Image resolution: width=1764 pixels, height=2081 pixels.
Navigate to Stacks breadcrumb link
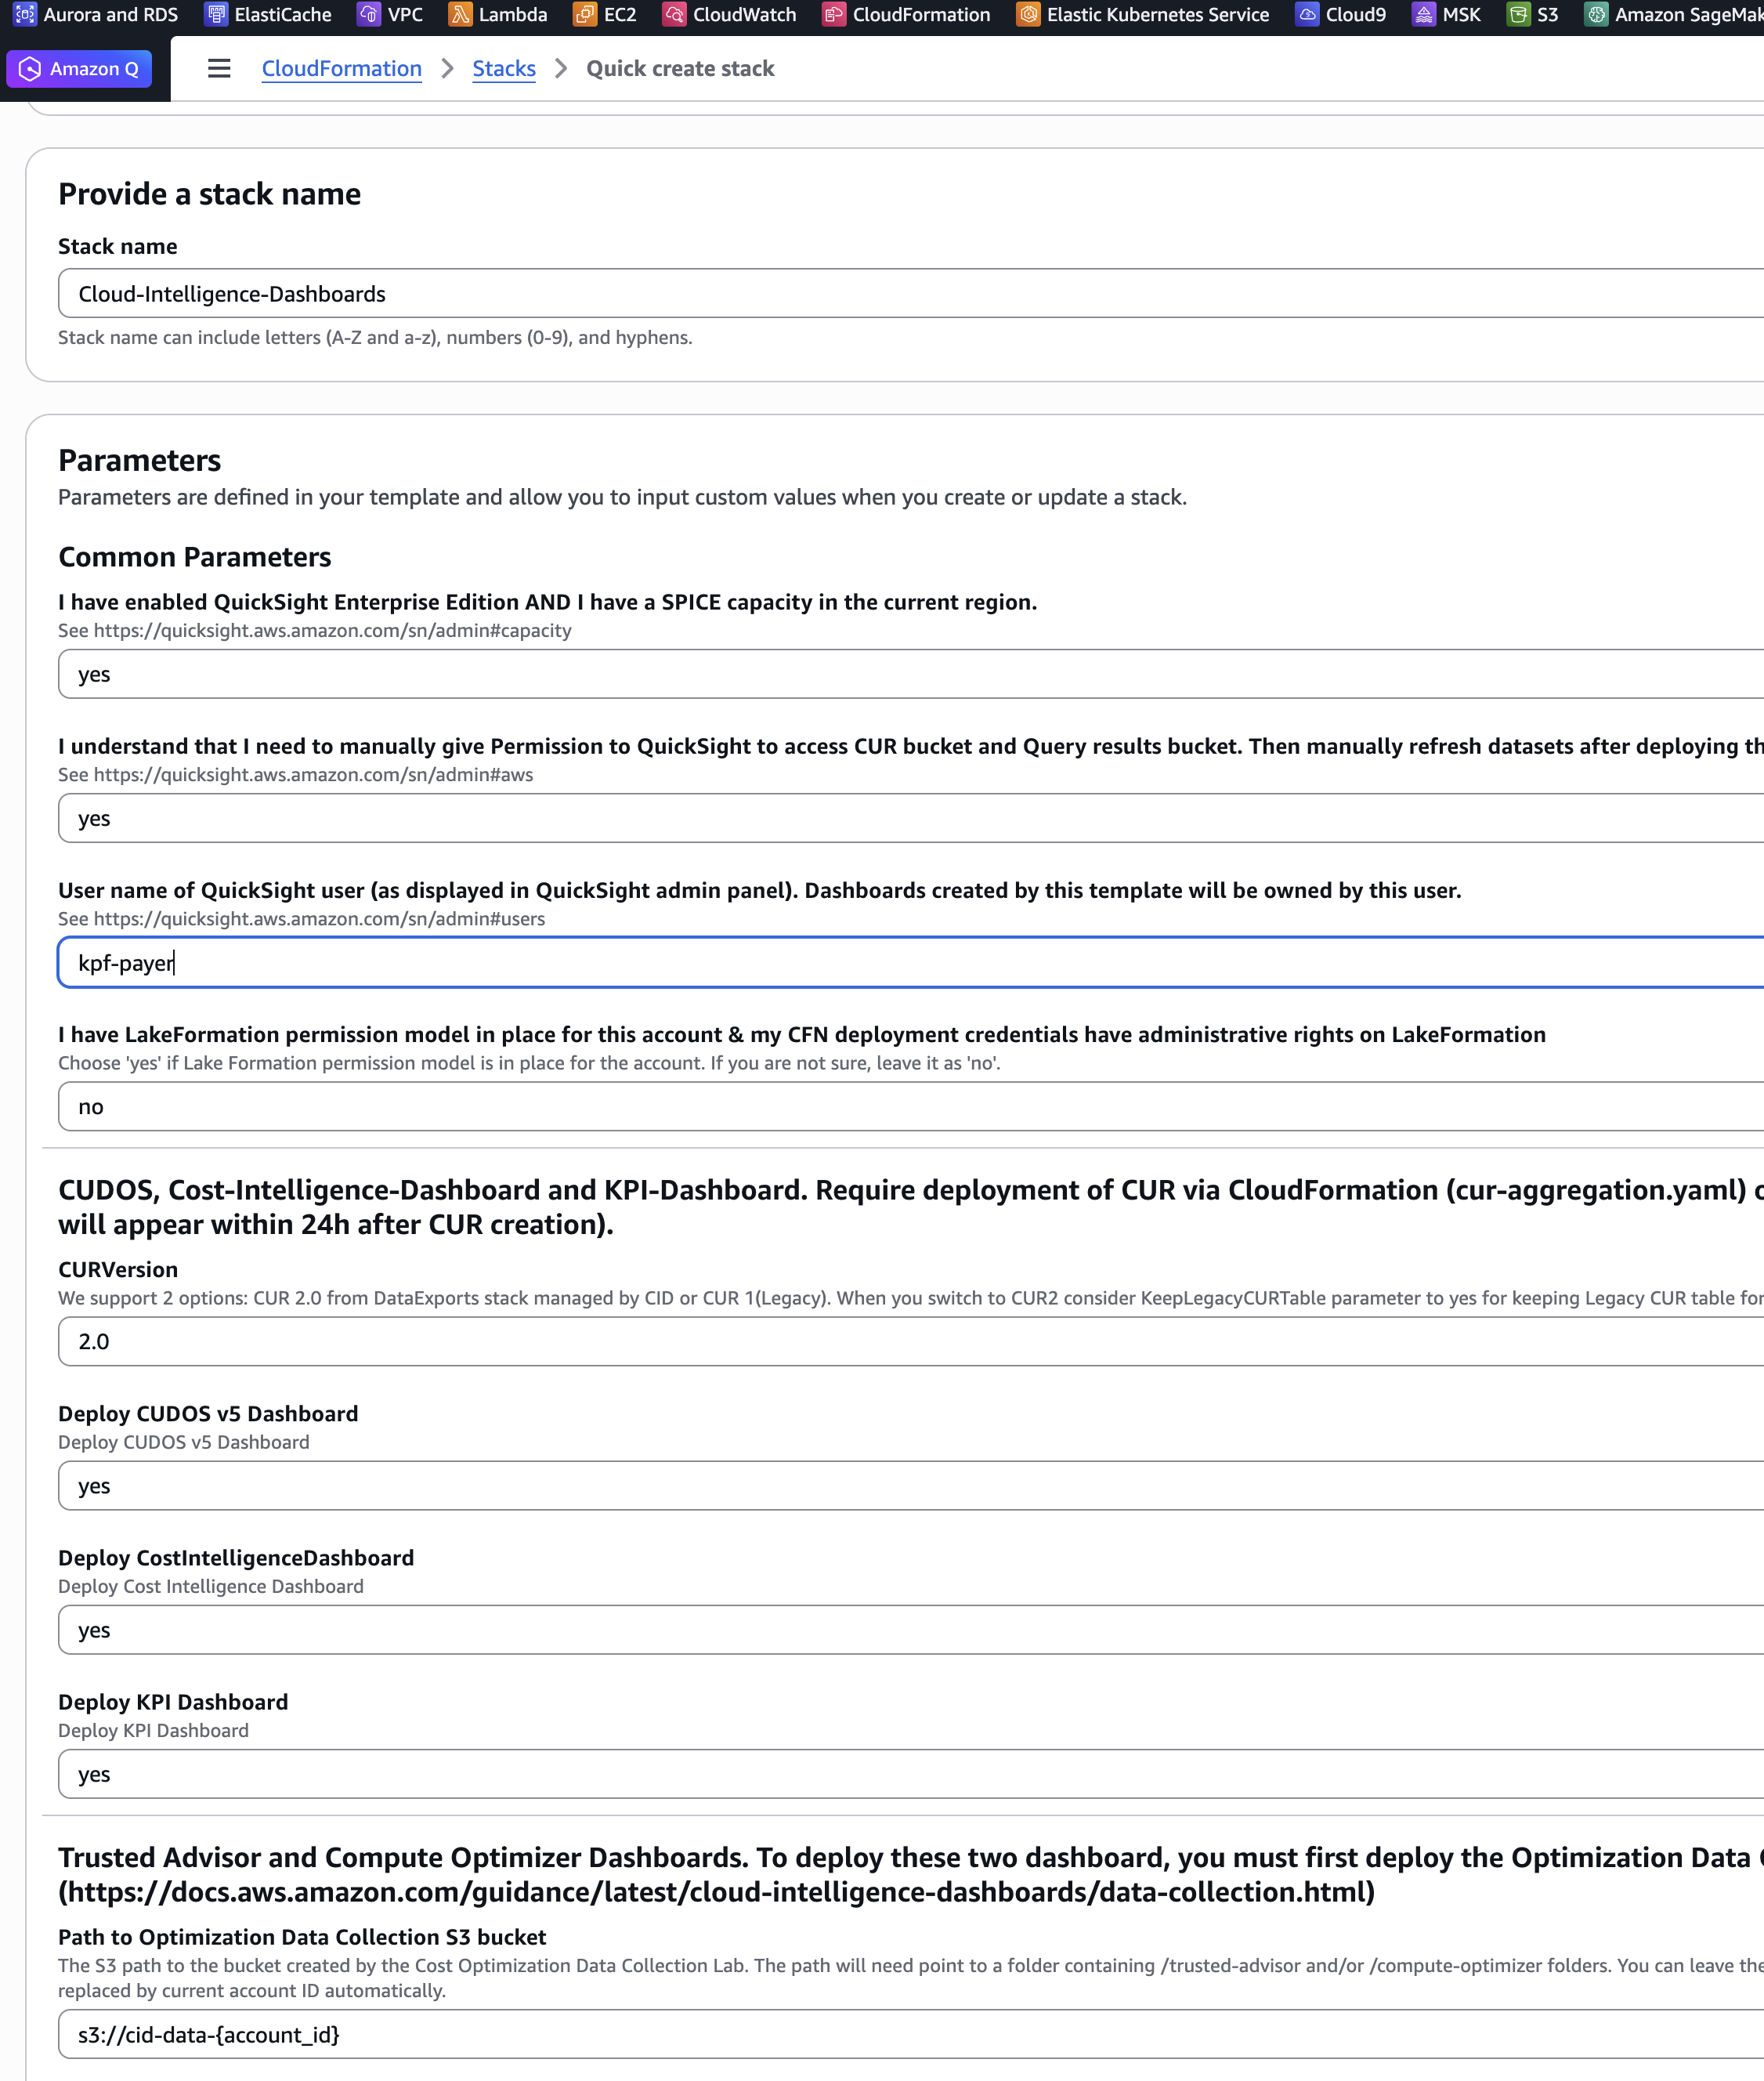[x=503, y=69]
